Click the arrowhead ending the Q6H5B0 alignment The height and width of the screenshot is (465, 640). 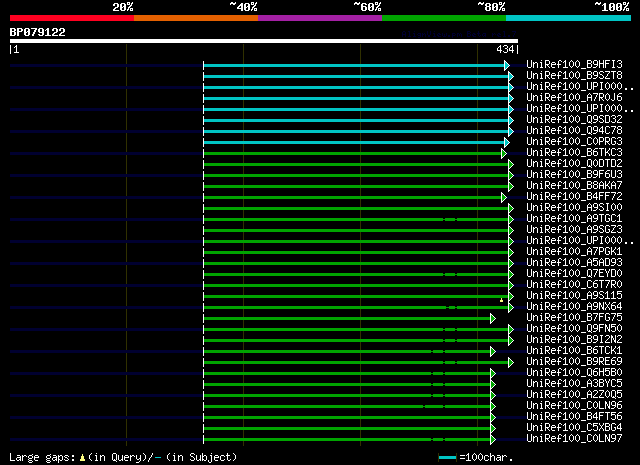click(493, 374)
